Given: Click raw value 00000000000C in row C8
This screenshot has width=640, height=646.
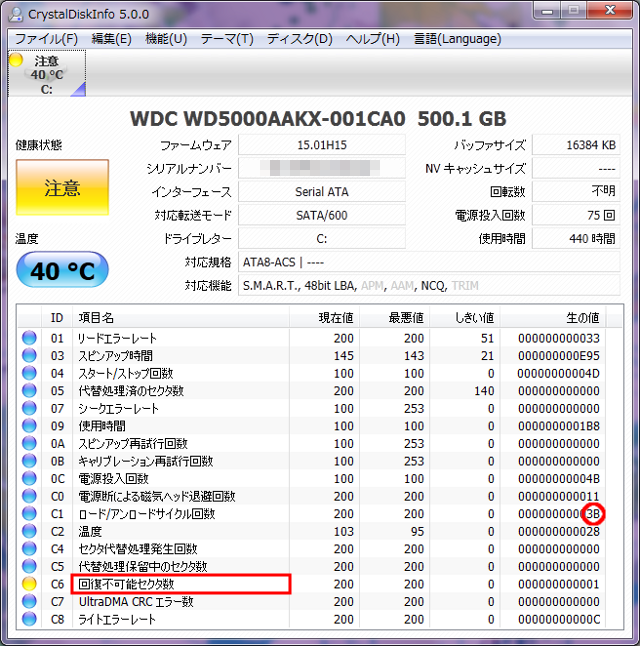Looking at the screenshot, I should pyautogui.click(x=559, y=619).
